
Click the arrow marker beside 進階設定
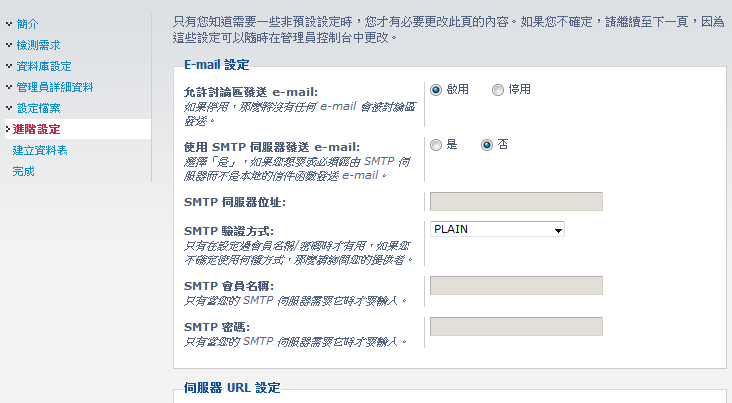click(x=7, y=129)
